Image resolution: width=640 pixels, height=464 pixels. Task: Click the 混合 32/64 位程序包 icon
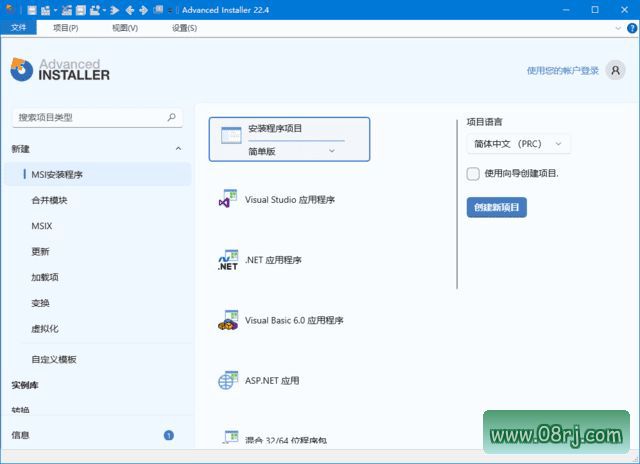coord(231,437)
